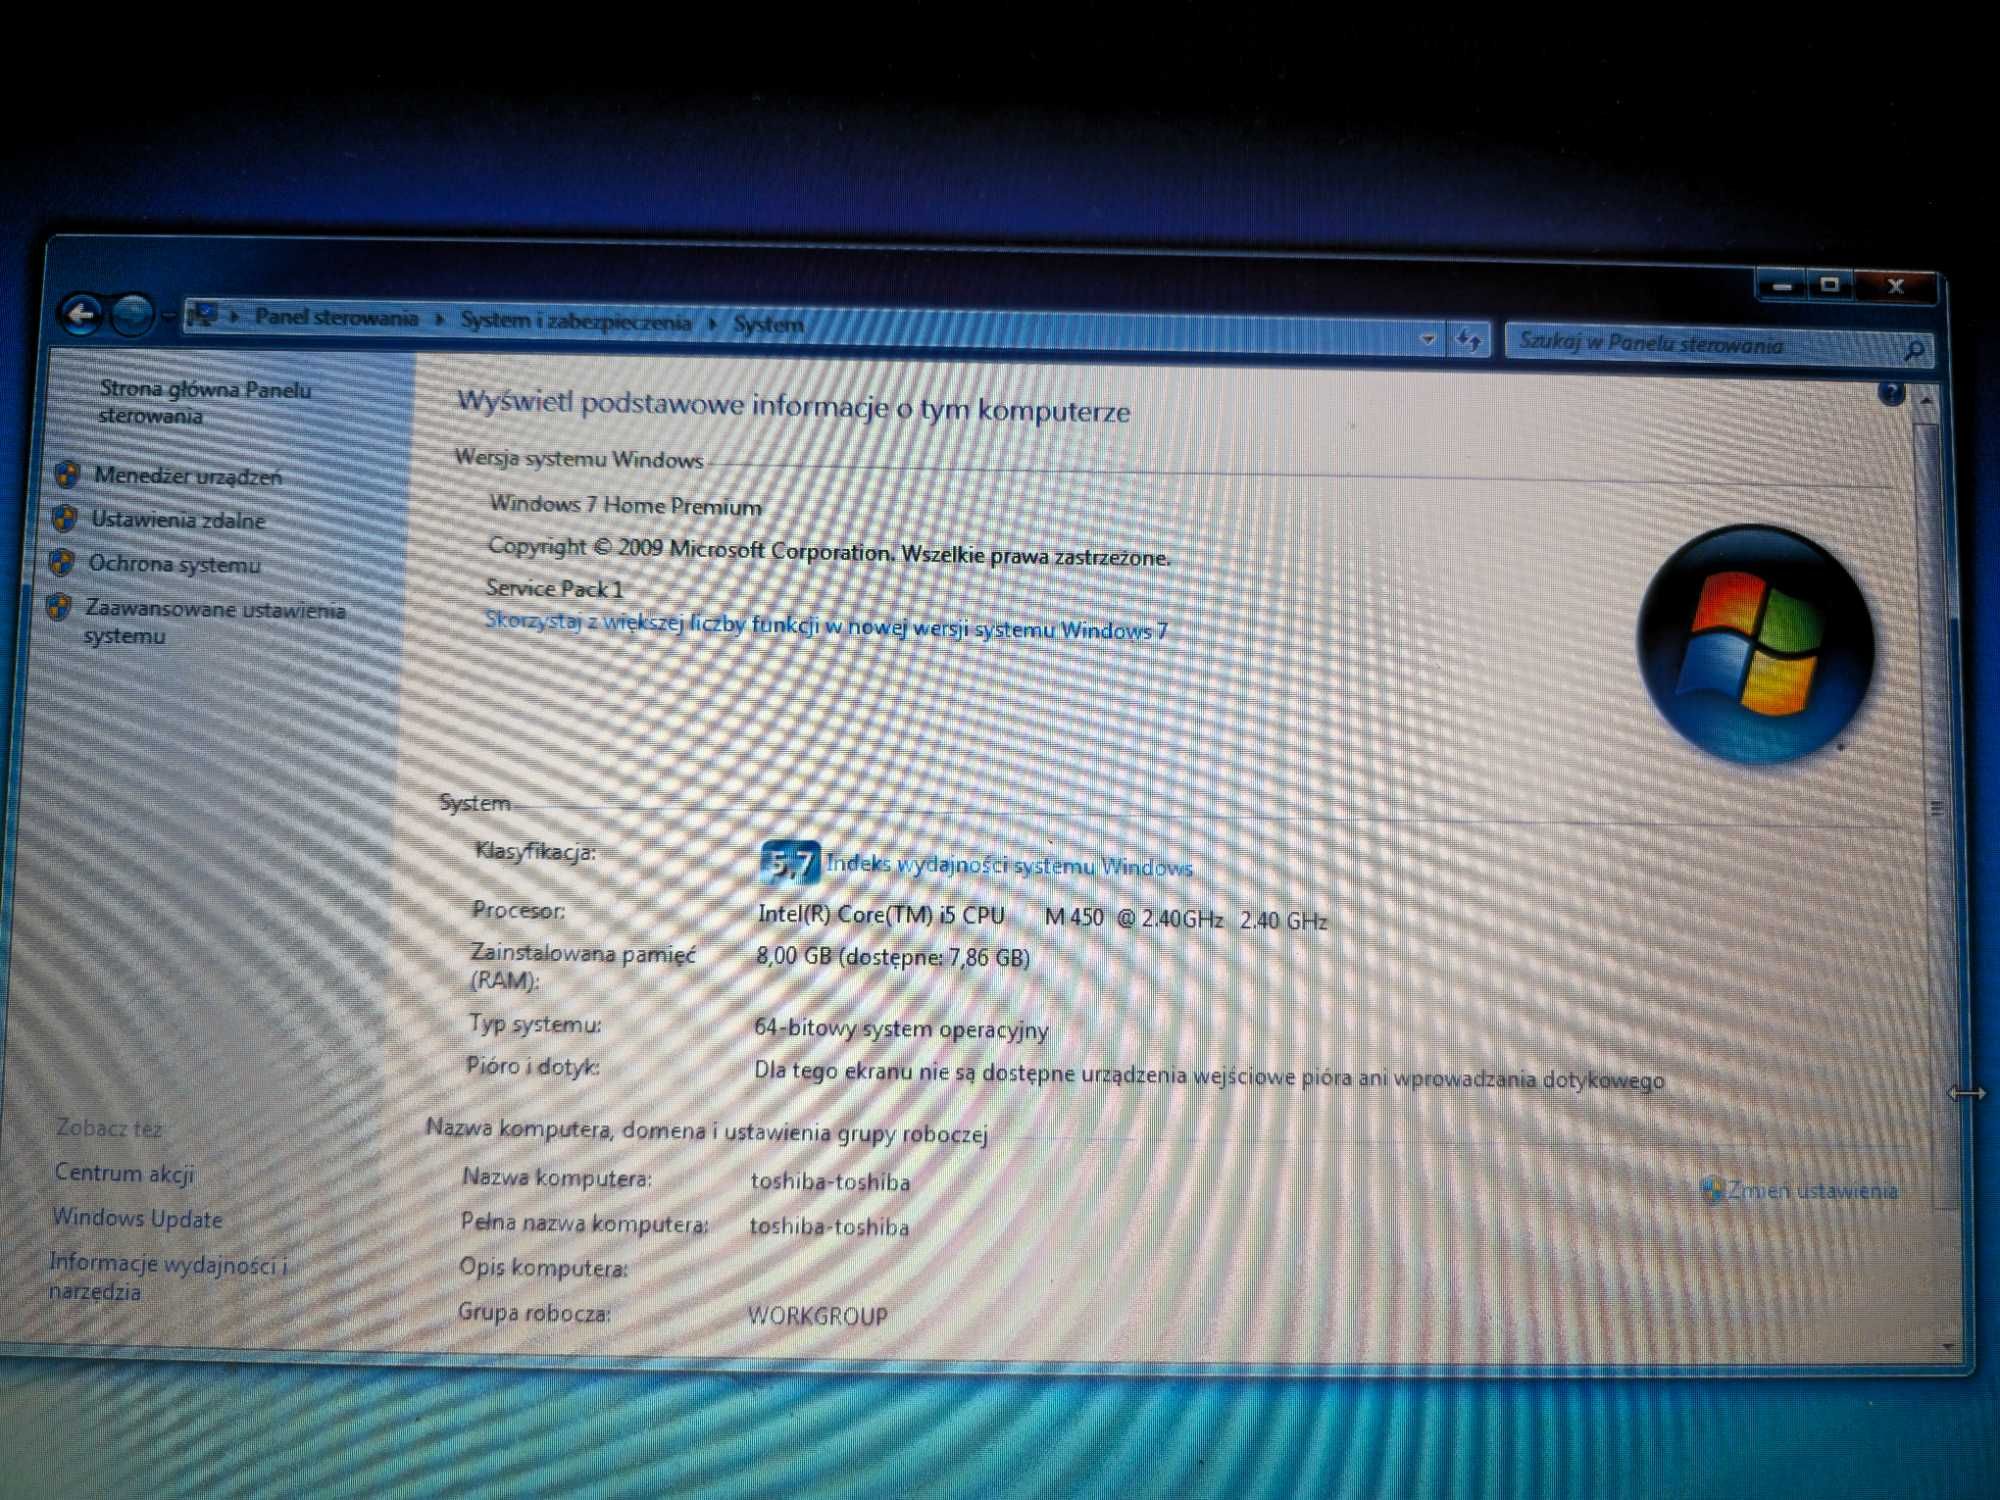Click shield icon next to Ochrona systemu

tap(61, 563)
